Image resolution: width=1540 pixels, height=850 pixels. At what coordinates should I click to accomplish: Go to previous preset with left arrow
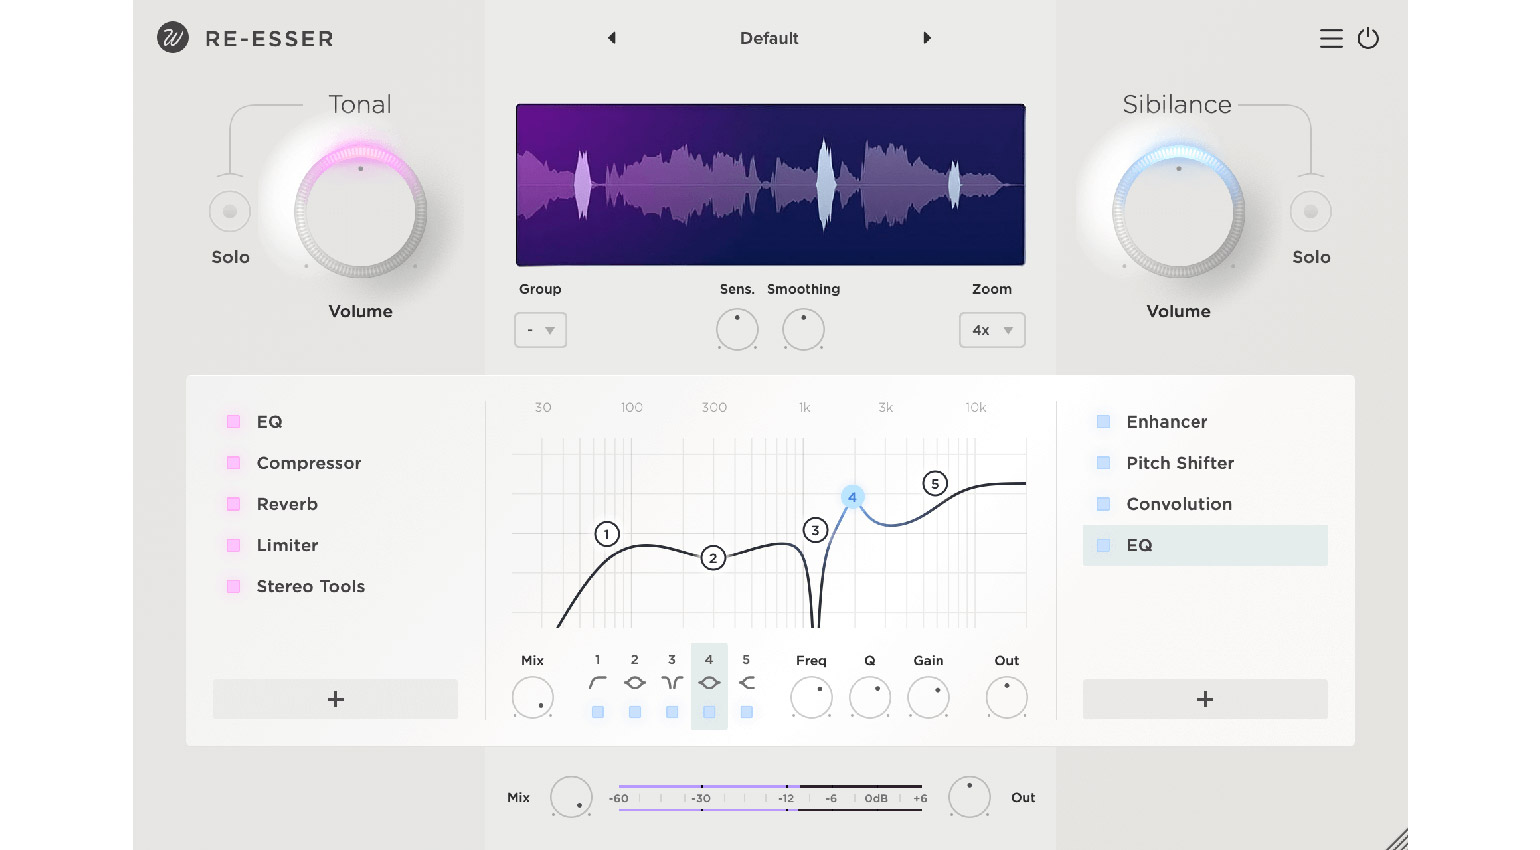click(612, 38)
